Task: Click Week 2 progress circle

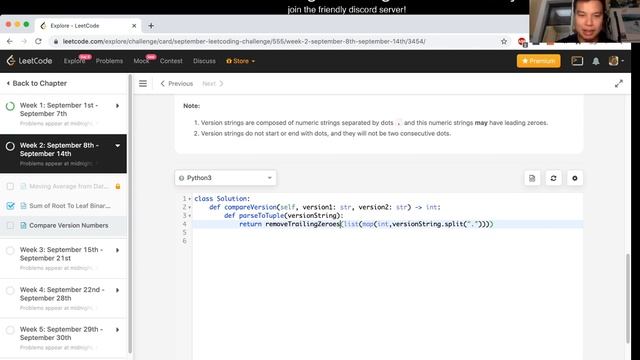Action: 10,146
